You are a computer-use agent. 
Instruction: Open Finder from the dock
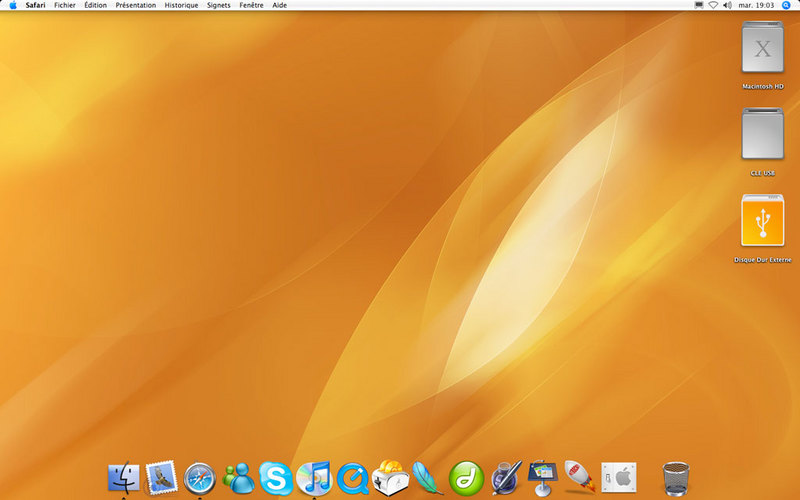click(123, 478)
